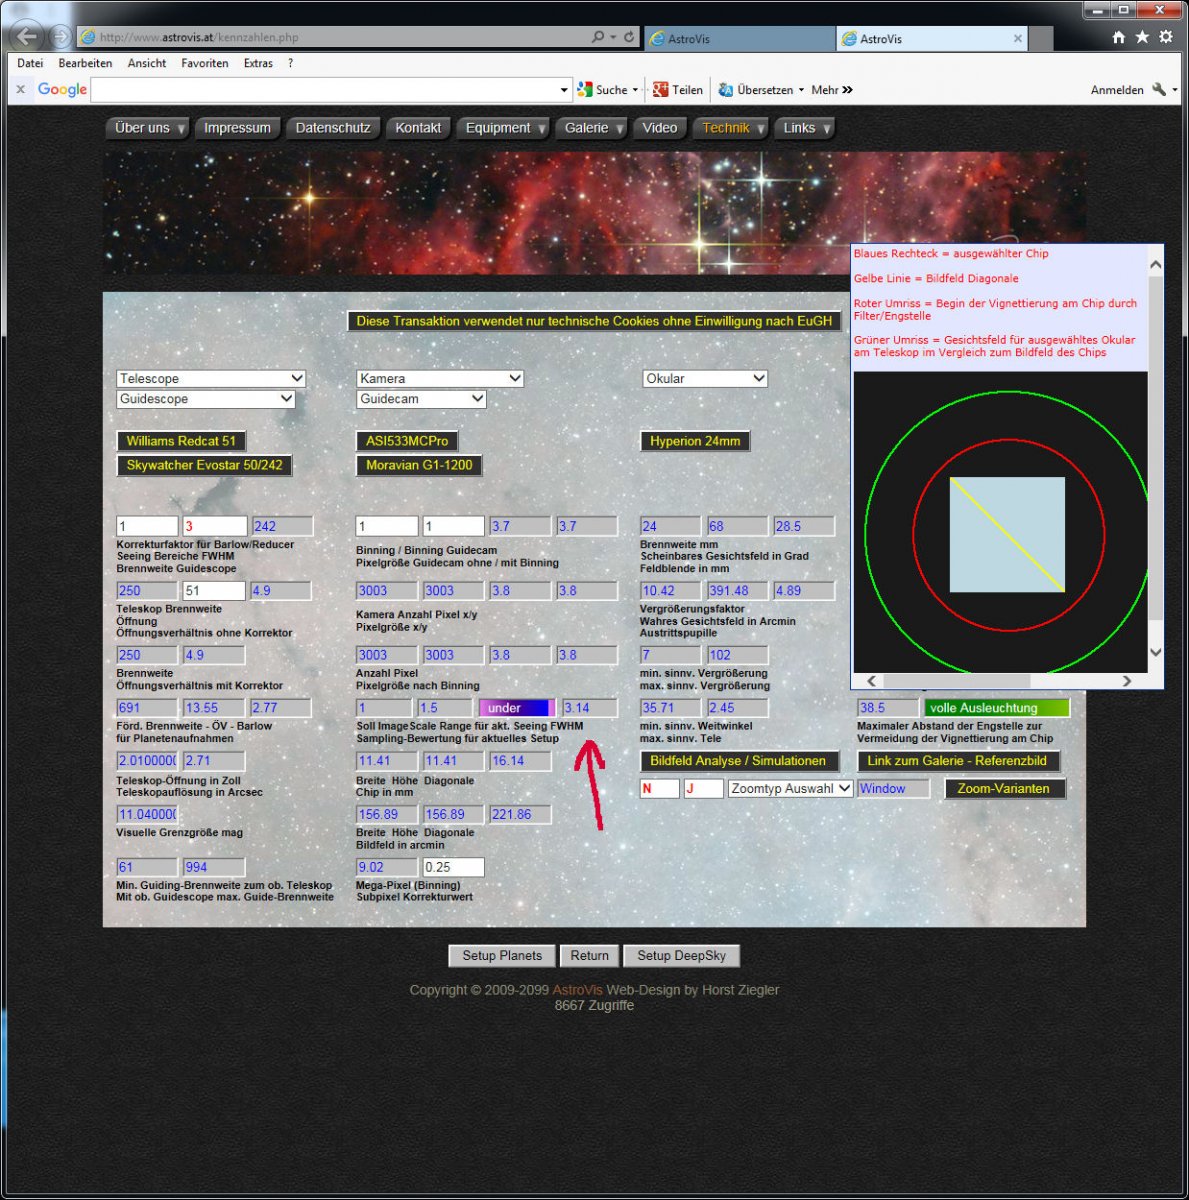This screenshot has width=1189, height=1200.
Task: Open the Extras menu
Action: [258, 63]
